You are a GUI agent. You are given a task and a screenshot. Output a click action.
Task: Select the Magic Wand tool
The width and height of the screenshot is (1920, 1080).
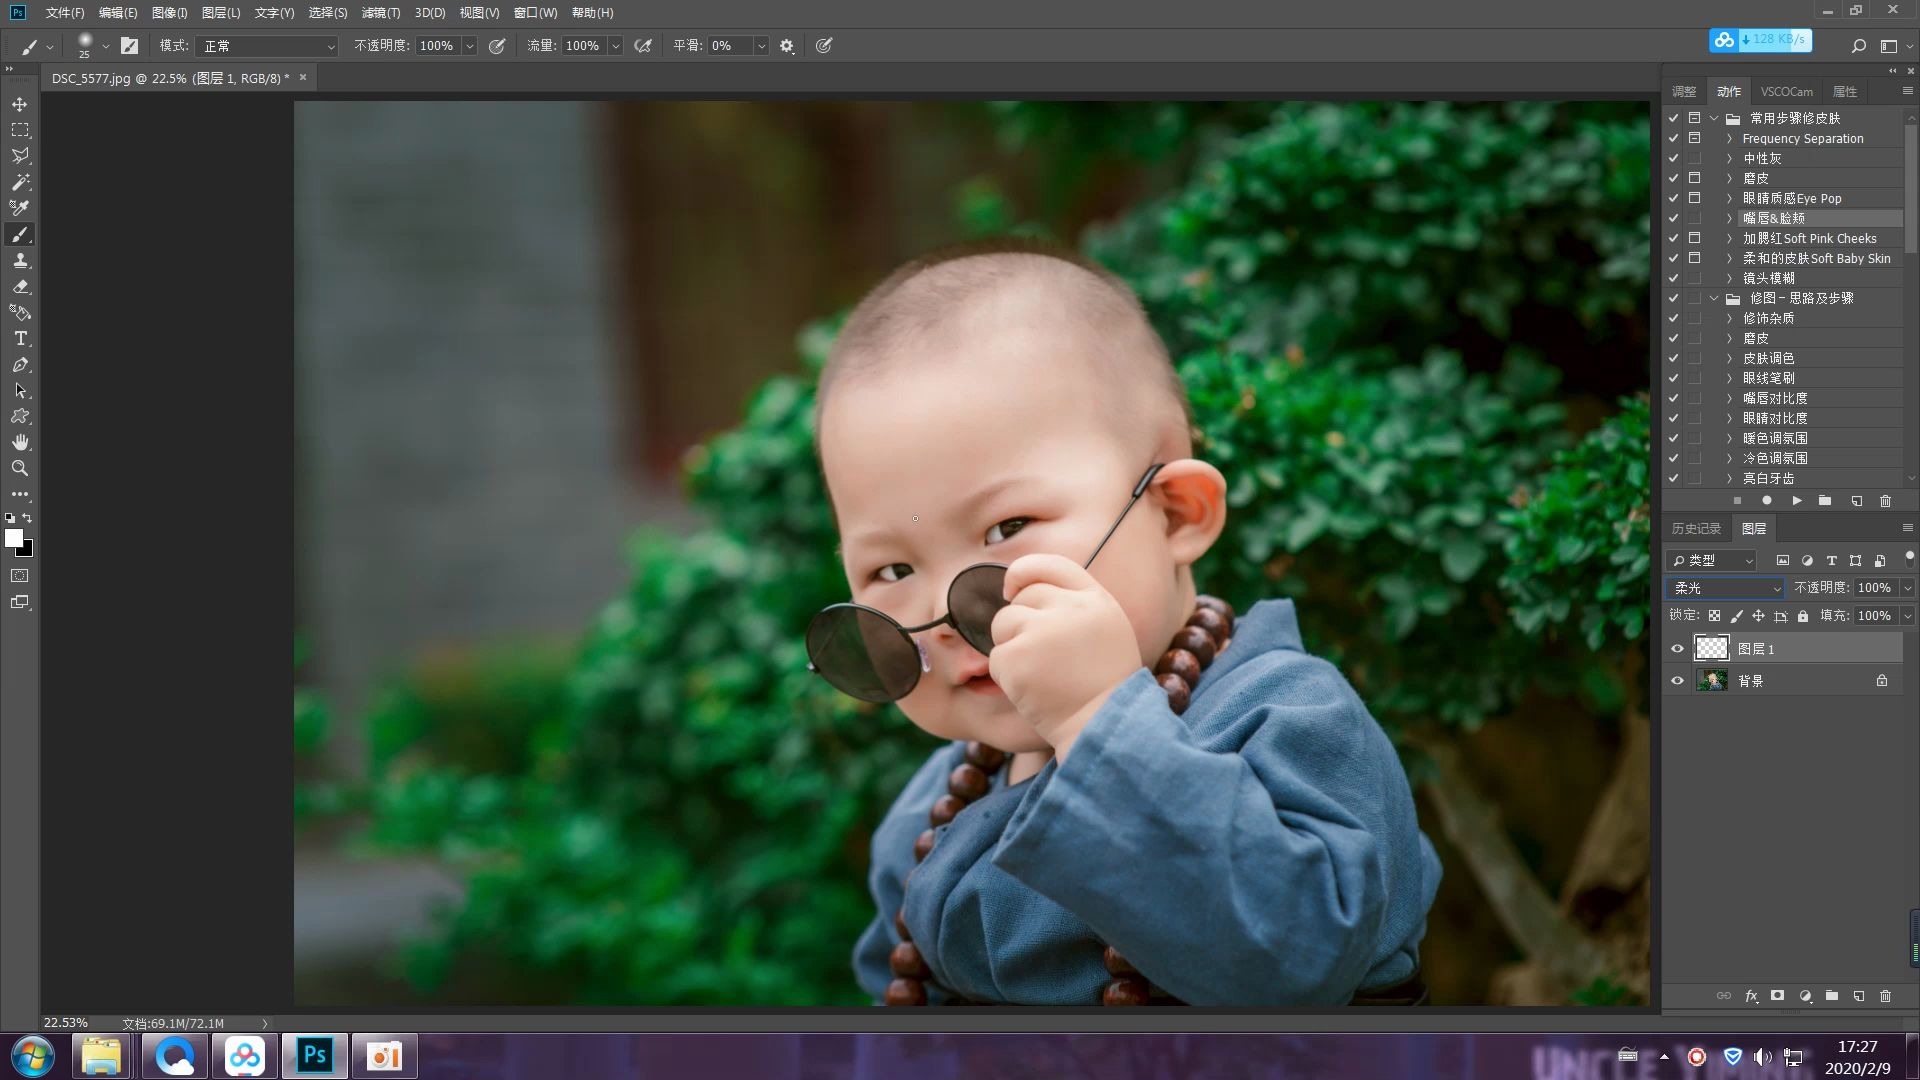(x=20, y=182)
